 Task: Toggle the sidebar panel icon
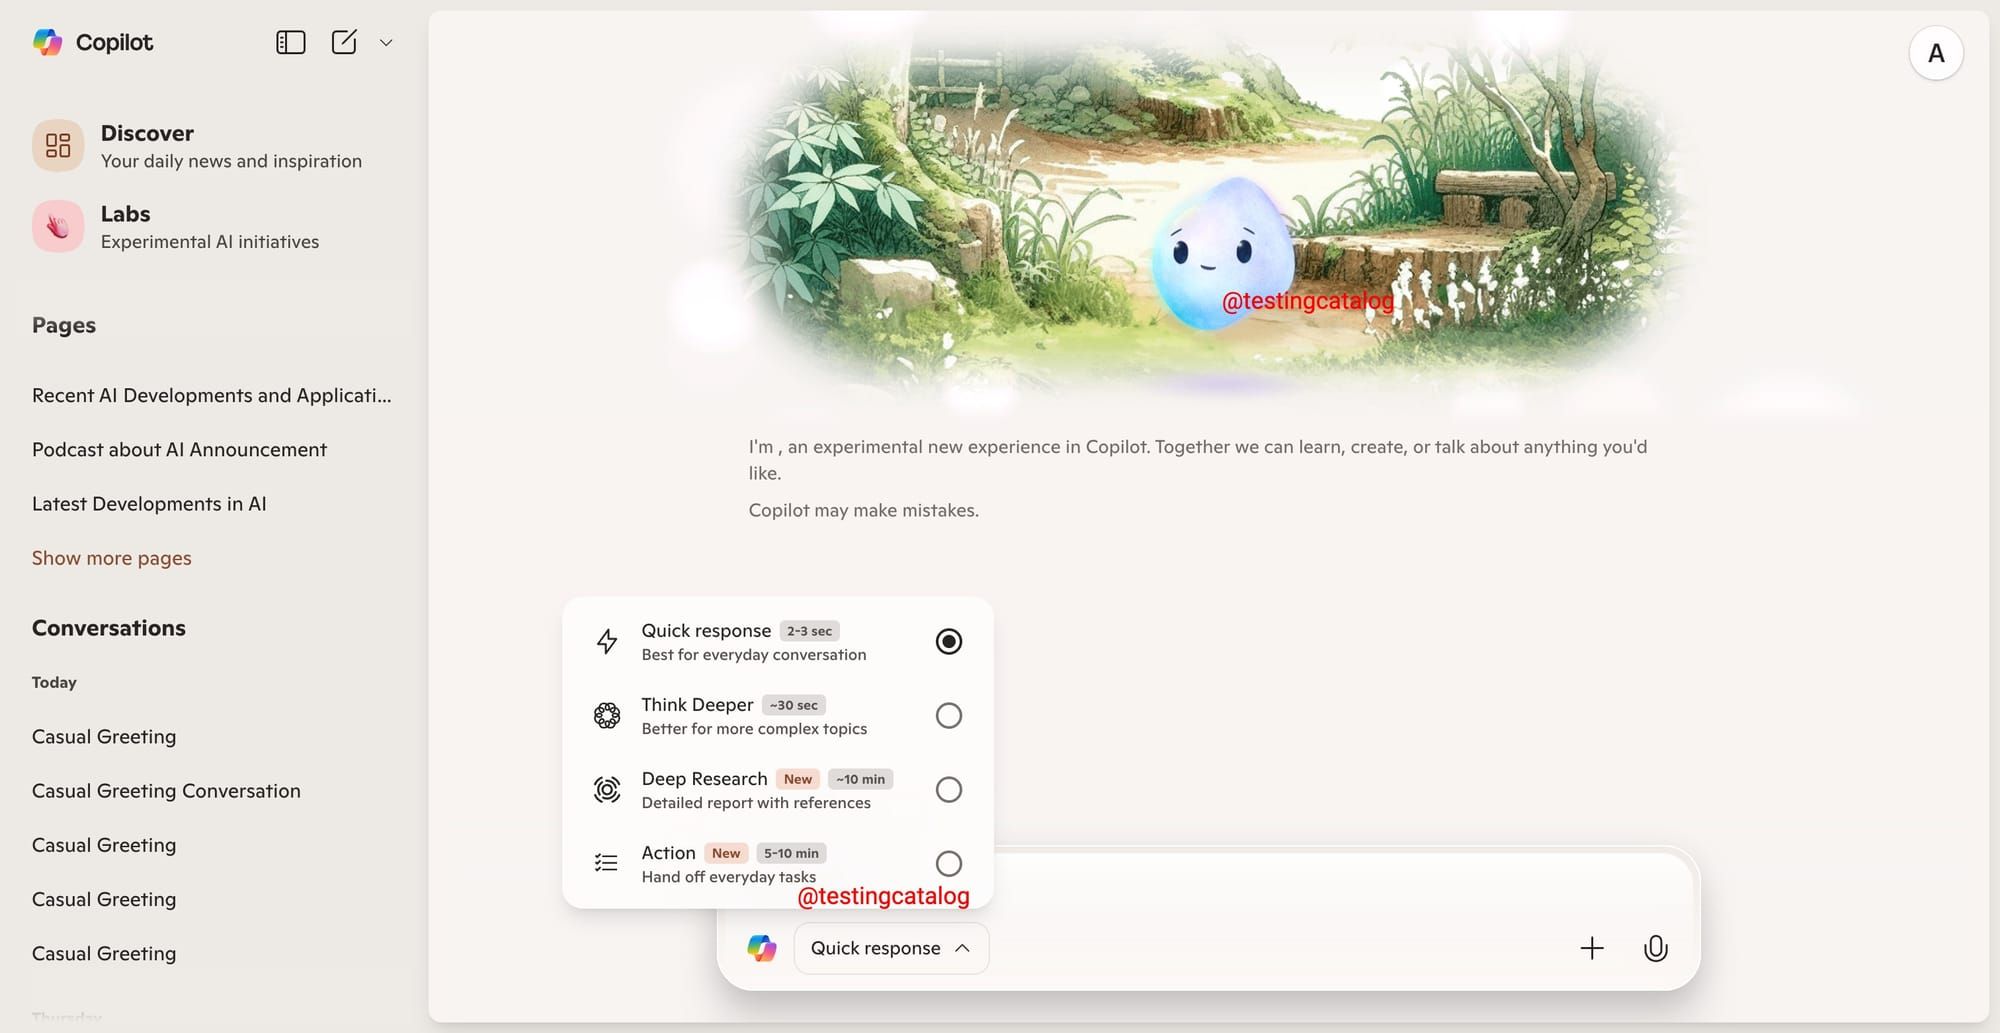(x=290, y=42)
